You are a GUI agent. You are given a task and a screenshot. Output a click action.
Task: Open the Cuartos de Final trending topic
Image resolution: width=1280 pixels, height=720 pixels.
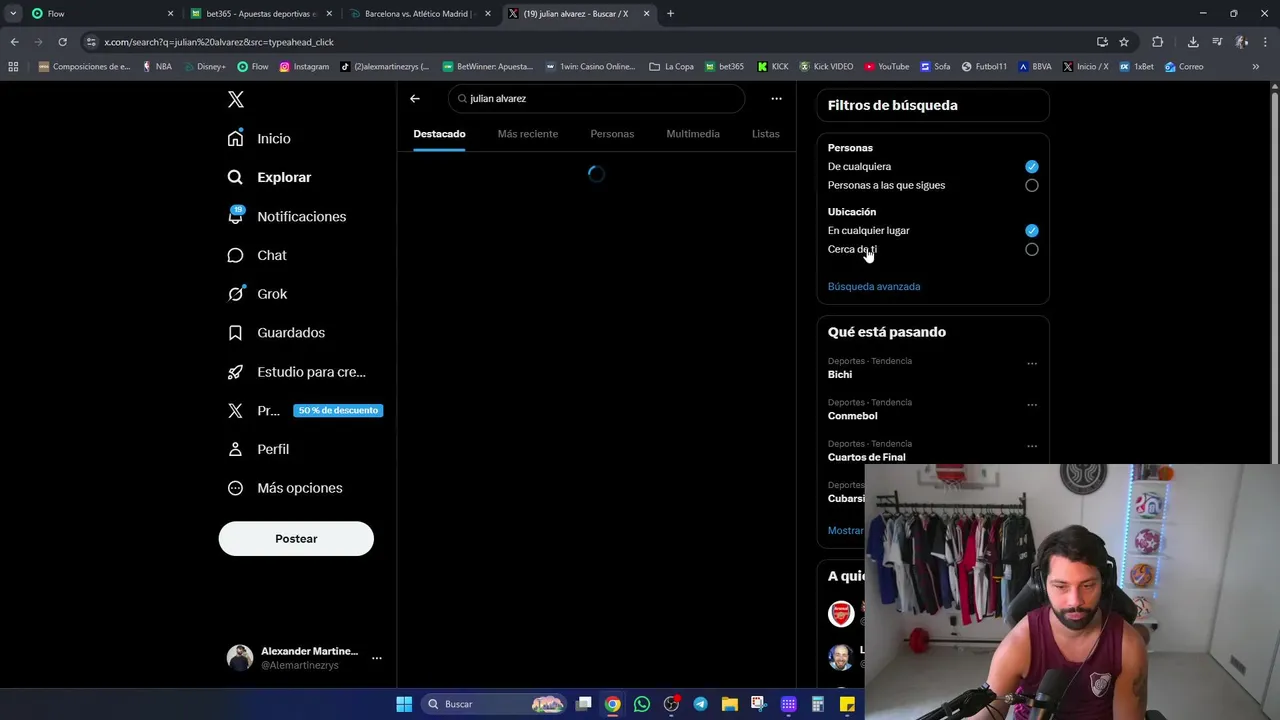coord(867,457)
